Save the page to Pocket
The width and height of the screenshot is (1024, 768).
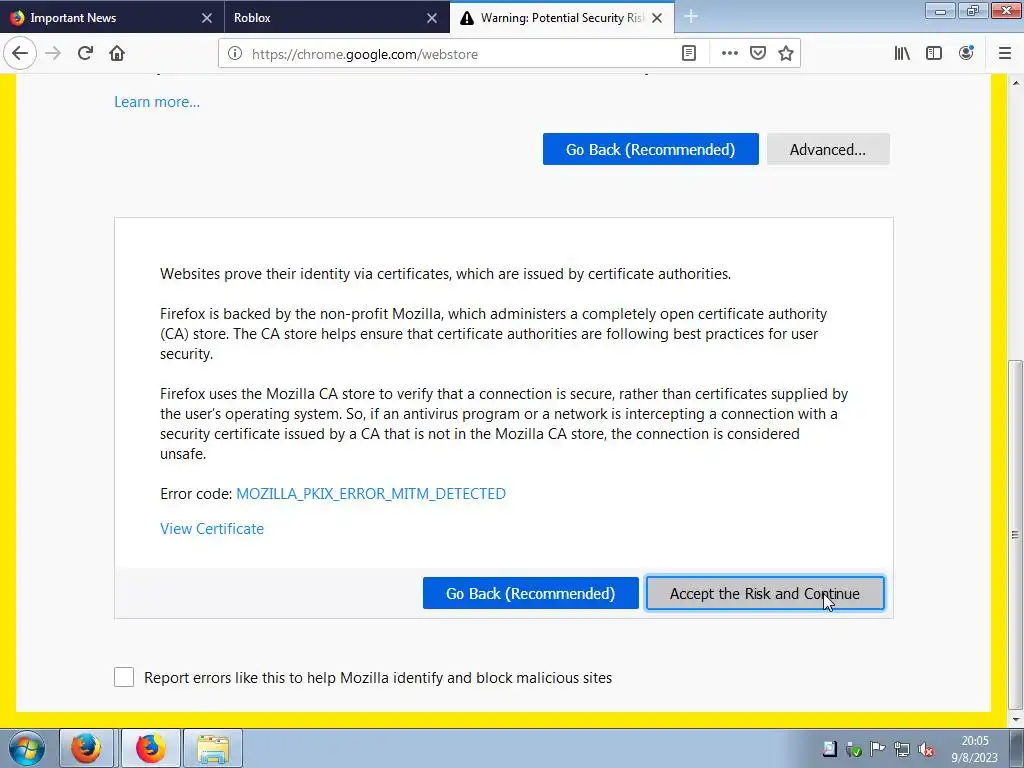[x=758, y=54]
